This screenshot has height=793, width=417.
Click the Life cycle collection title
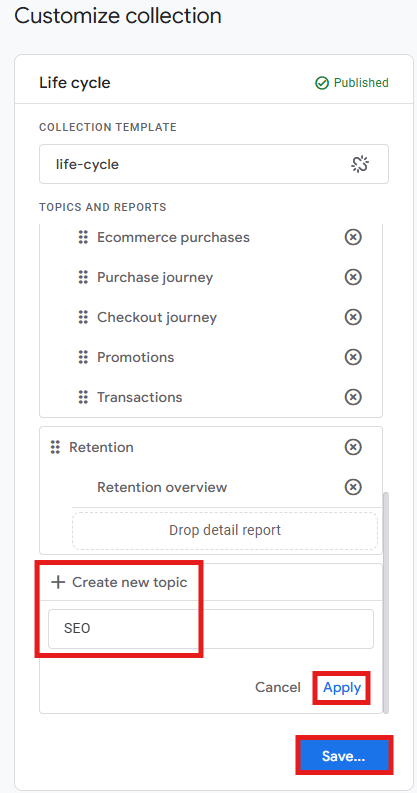tap(75, 83)
